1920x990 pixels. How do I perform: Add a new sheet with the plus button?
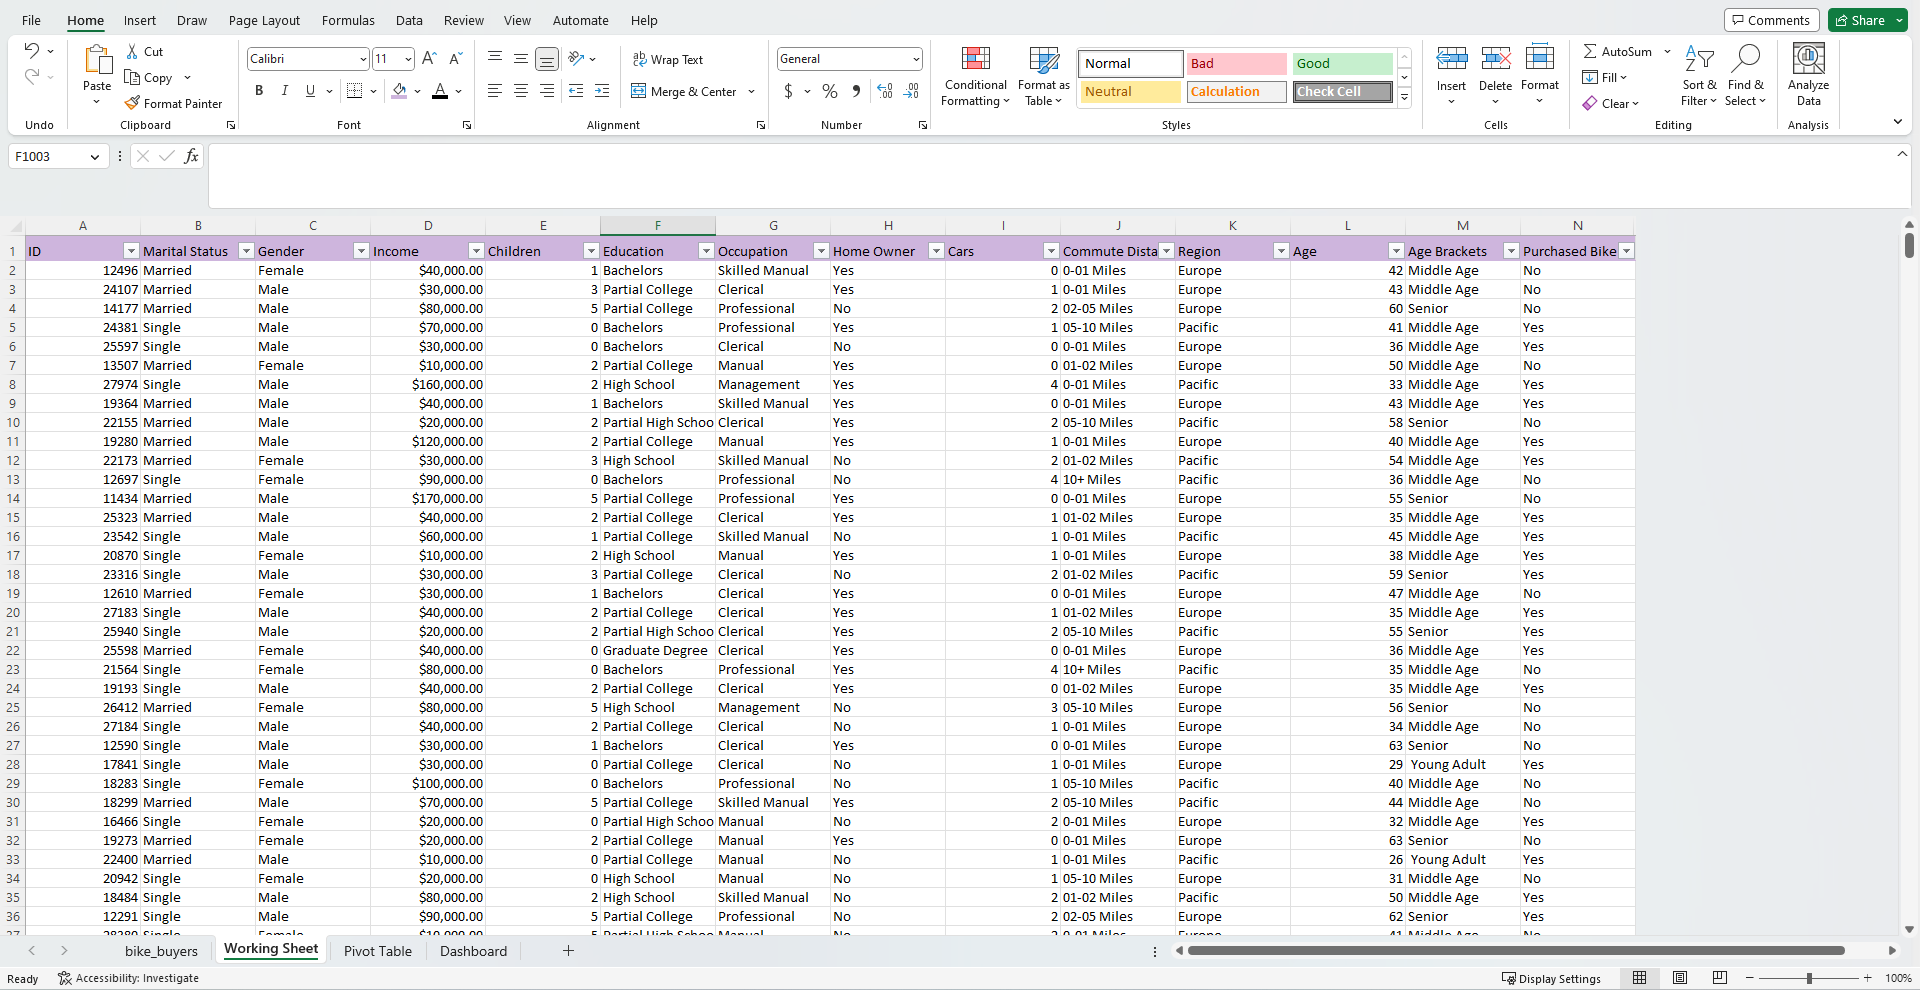pyautogui.click(x=568, y=951)
